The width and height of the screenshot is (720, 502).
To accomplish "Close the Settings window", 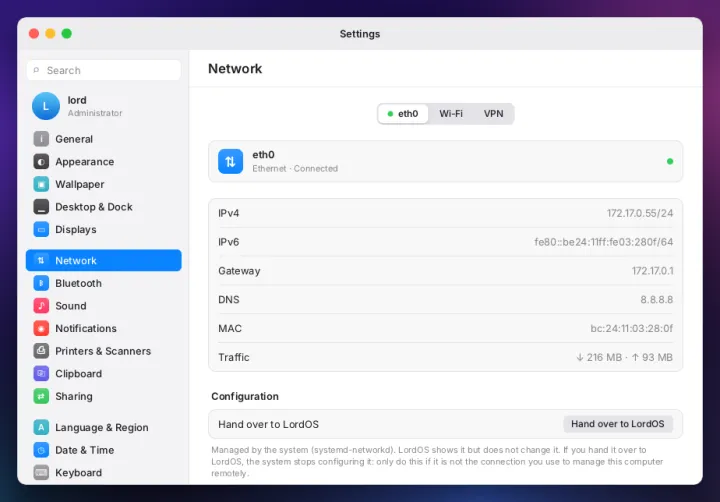I will point(34,34).
